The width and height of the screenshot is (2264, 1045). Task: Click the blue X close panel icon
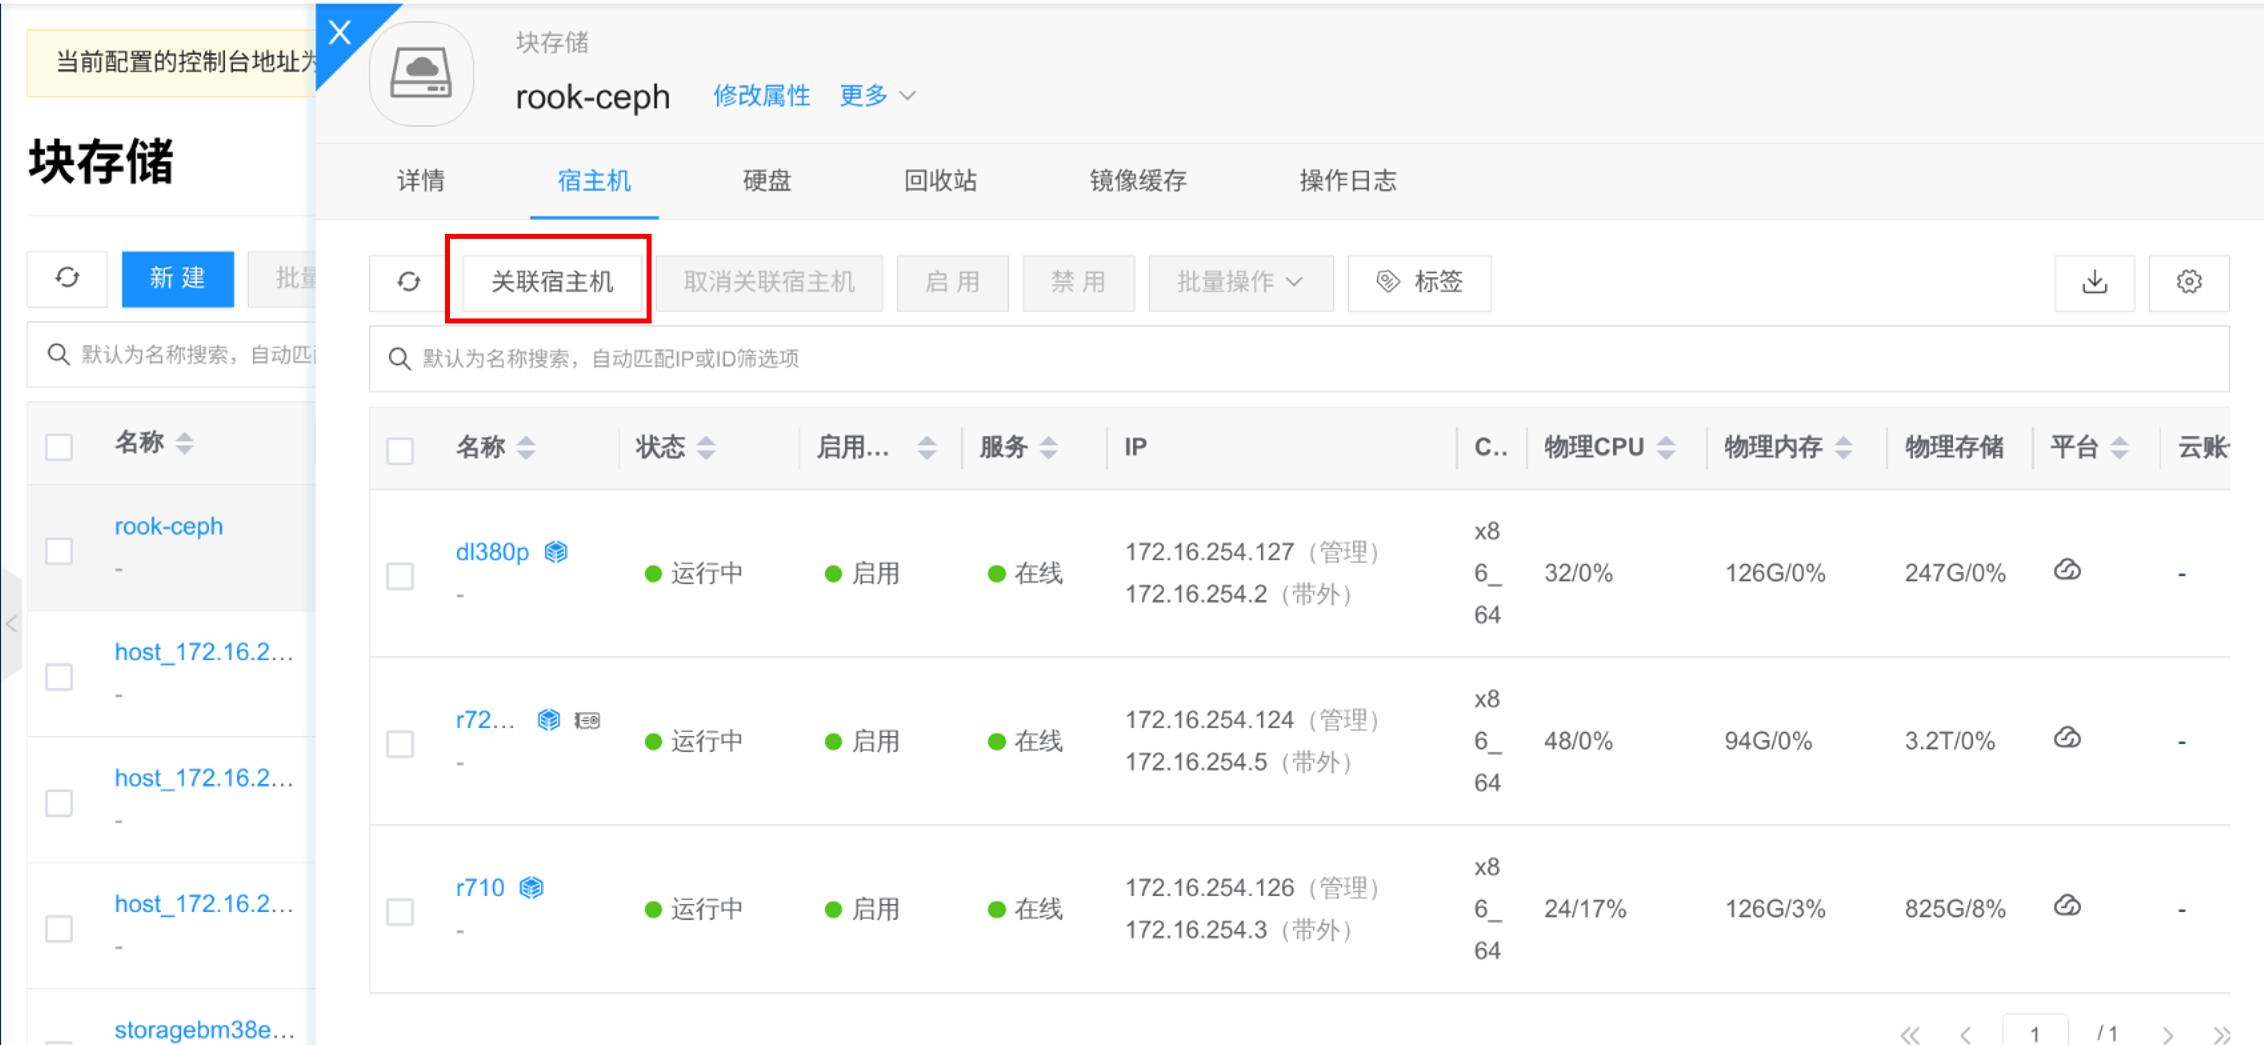[340, 33]
